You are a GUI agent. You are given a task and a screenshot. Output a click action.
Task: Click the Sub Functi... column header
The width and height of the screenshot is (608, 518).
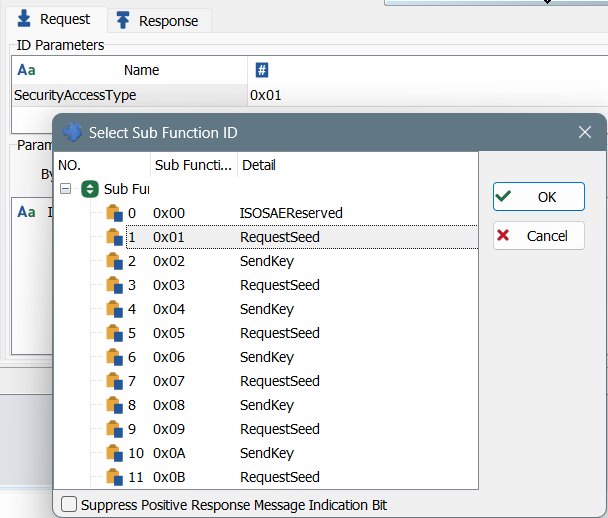[193, 165]
